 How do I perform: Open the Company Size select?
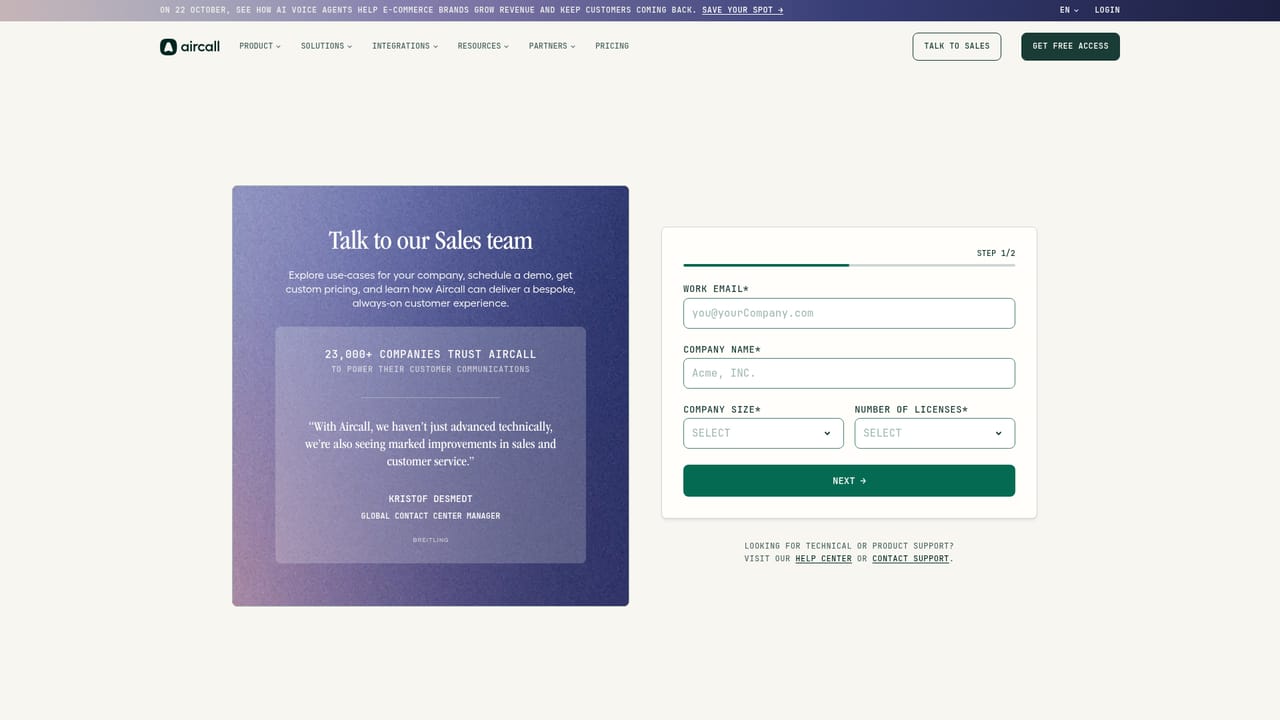pyautogui.click(x=763, y=433)
